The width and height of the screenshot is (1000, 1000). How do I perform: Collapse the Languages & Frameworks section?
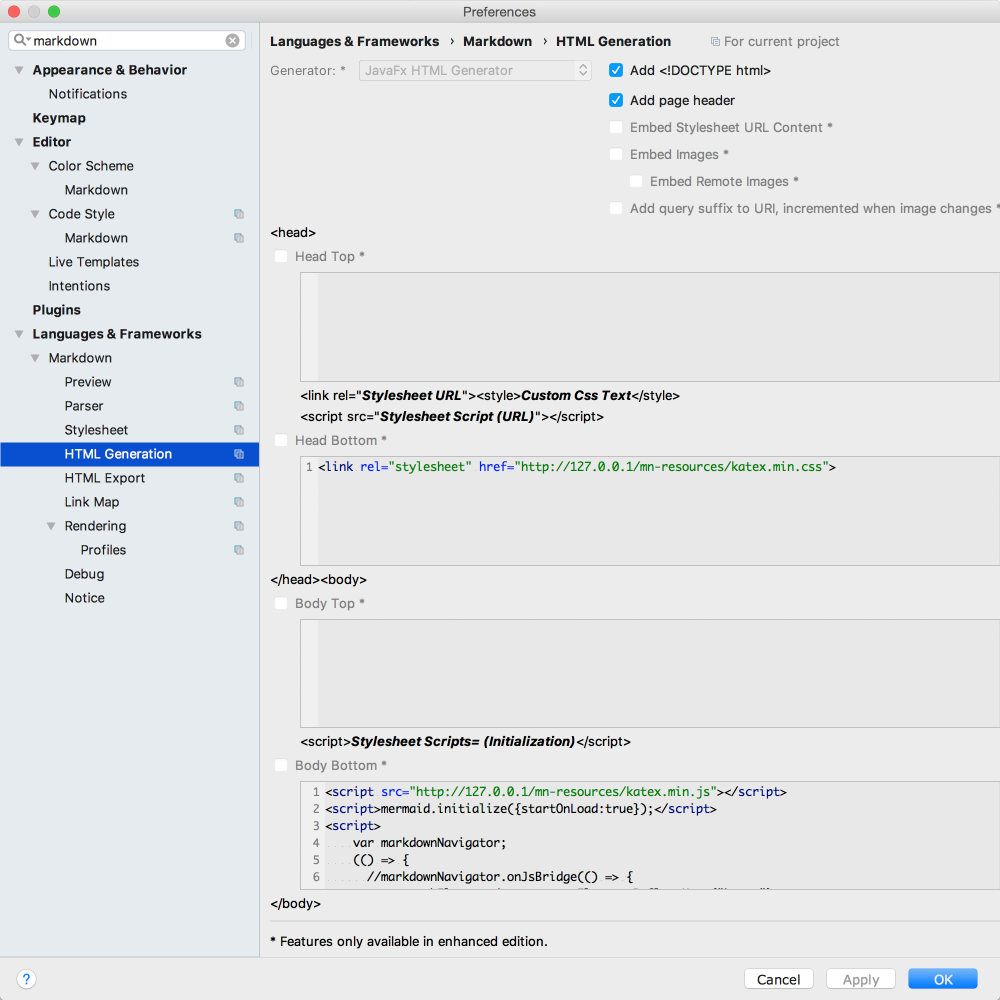click(x=19, y=334)
